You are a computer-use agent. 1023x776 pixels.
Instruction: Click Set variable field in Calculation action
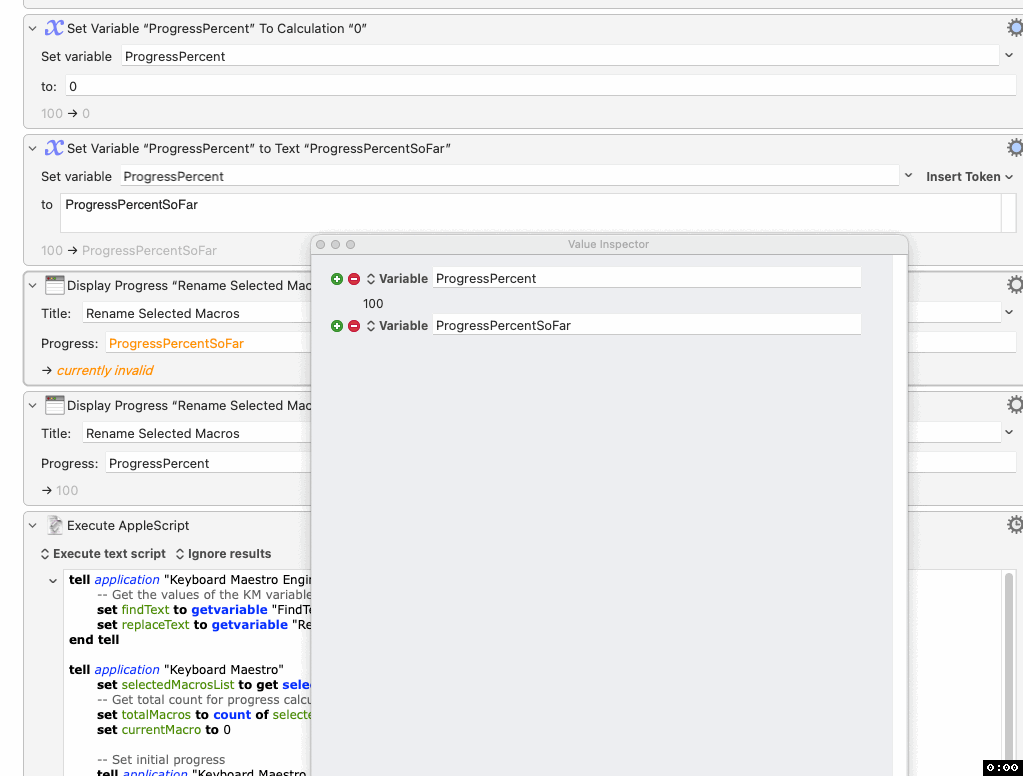[x=560, y=56]
